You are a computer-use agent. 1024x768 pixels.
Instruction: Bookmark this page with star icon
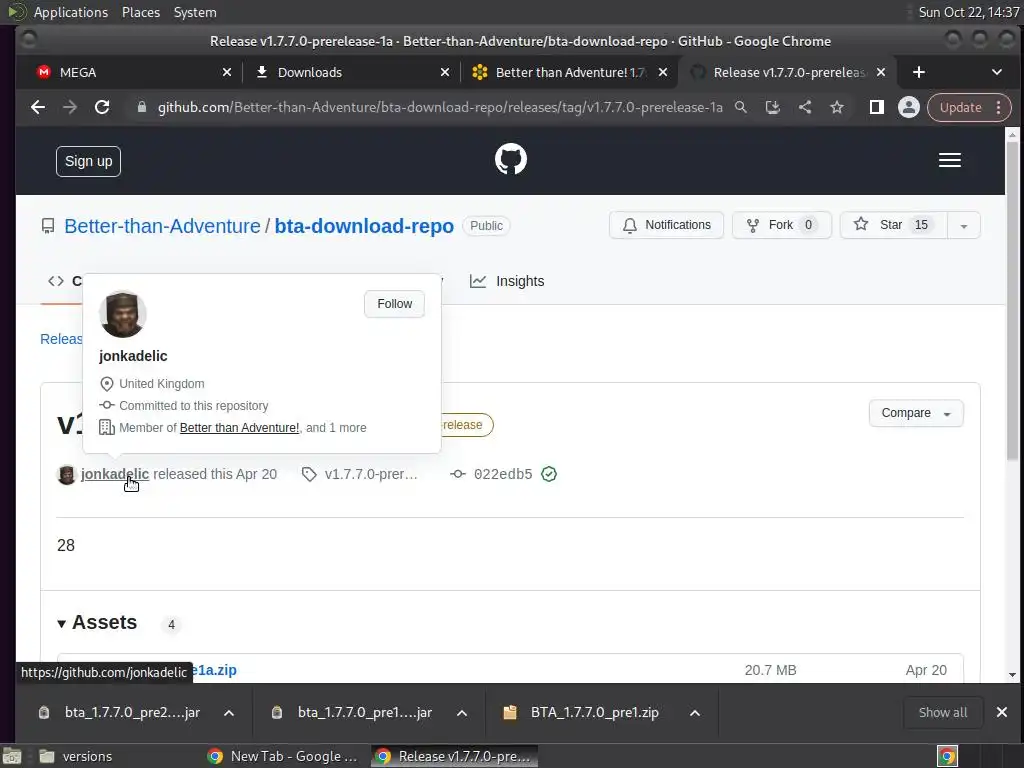837,107
